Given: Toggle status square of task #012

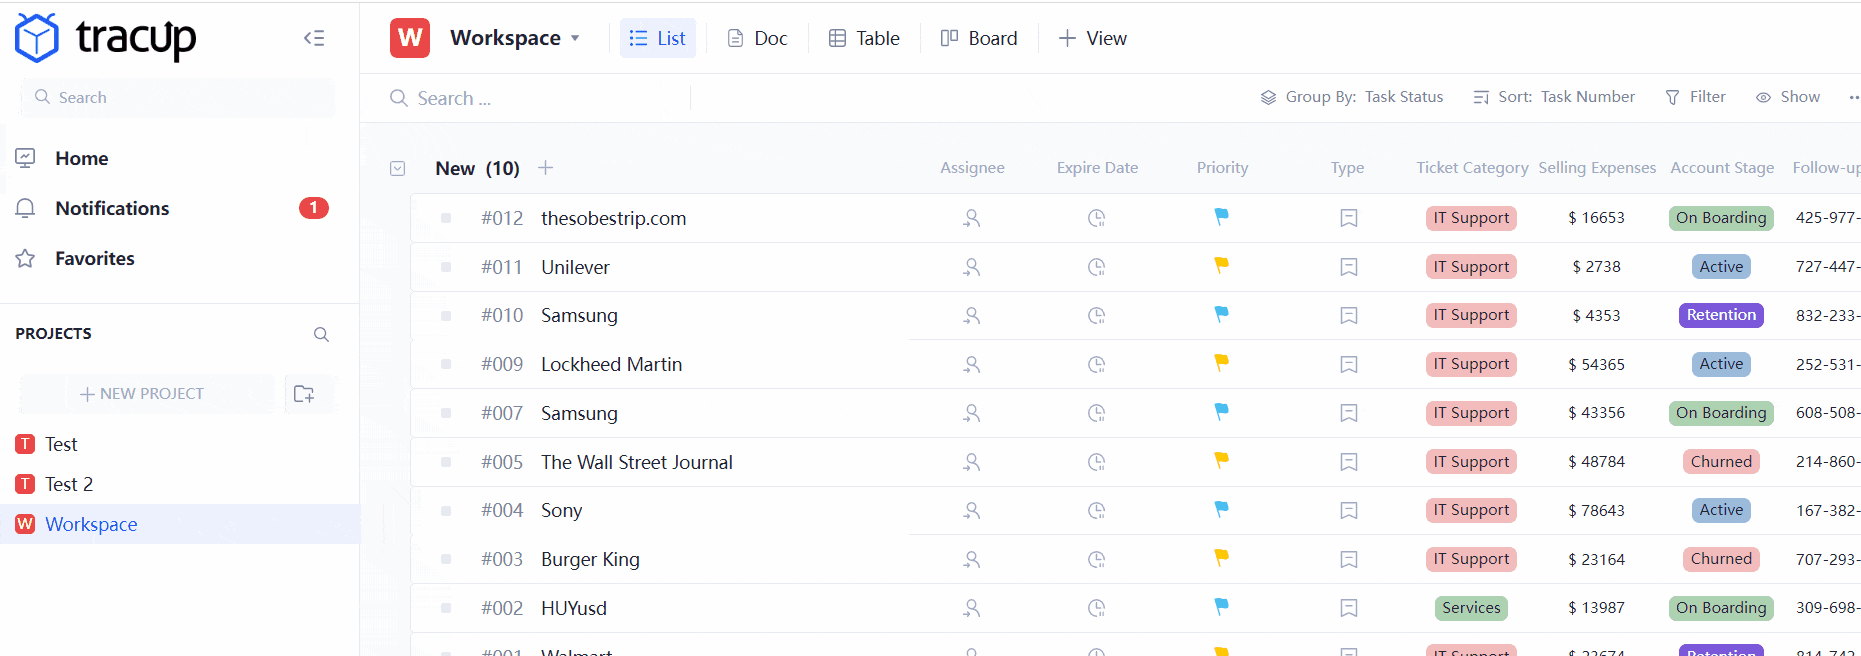Looking at the screenshot, I should (x=446, y=218).
